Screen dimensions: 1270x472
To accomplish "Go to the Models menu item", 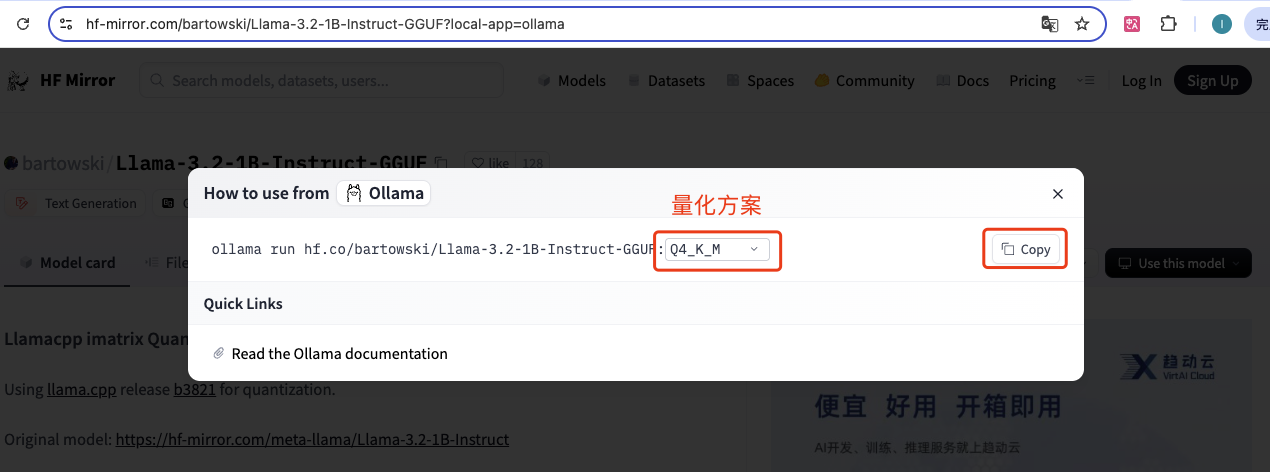I will pos(572,81).
